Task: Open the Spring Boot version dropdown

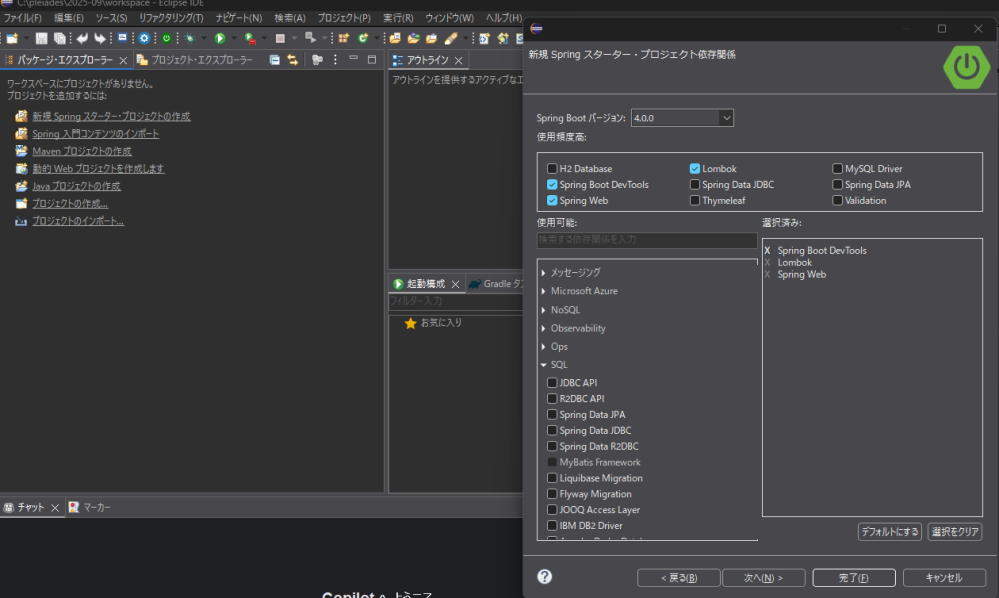Action: pos(726,118)
